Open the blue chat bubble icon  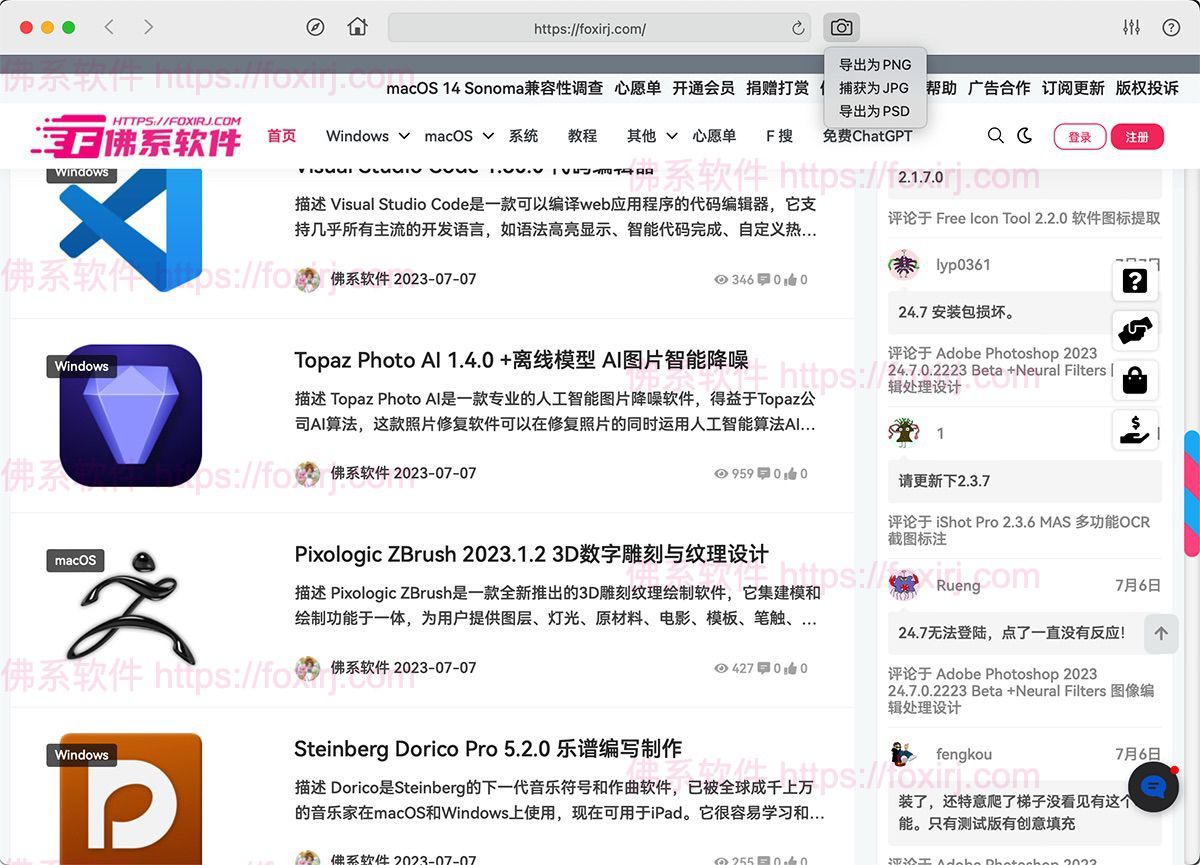point(1153,787)
